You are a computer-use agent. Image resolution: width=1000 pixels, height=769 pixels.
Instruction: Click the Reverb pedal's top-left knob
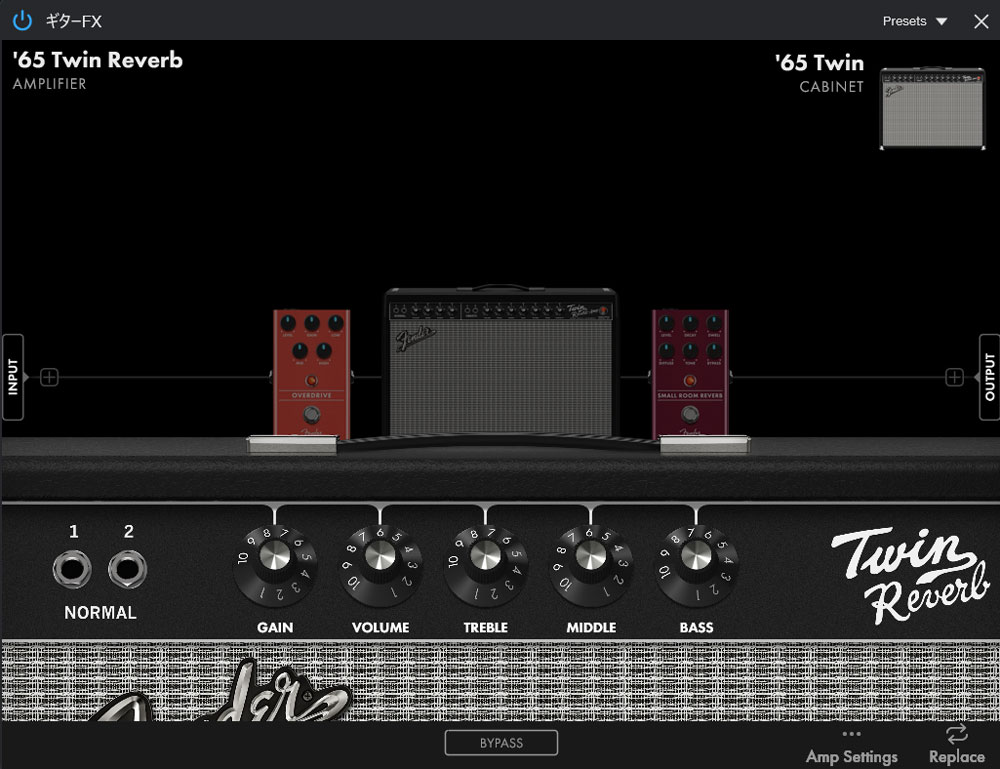pos(666,323)
